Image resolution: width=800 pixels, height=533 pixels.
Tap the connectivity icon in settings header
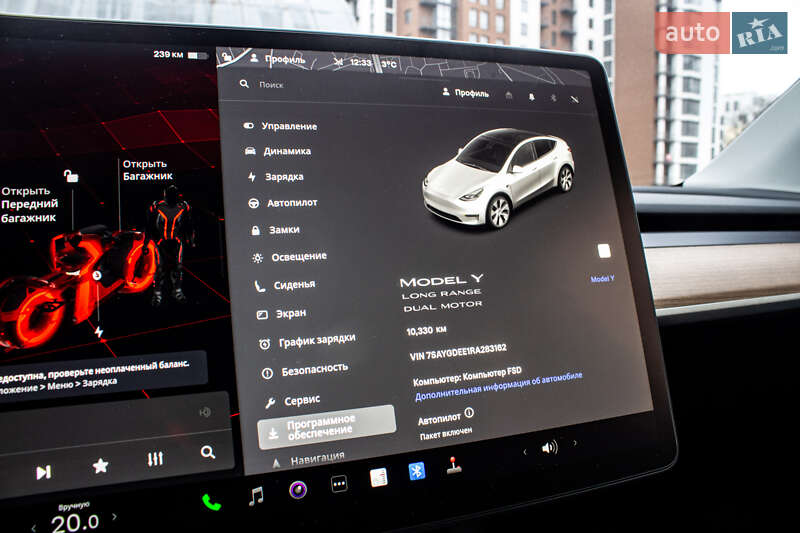[575, 99]
